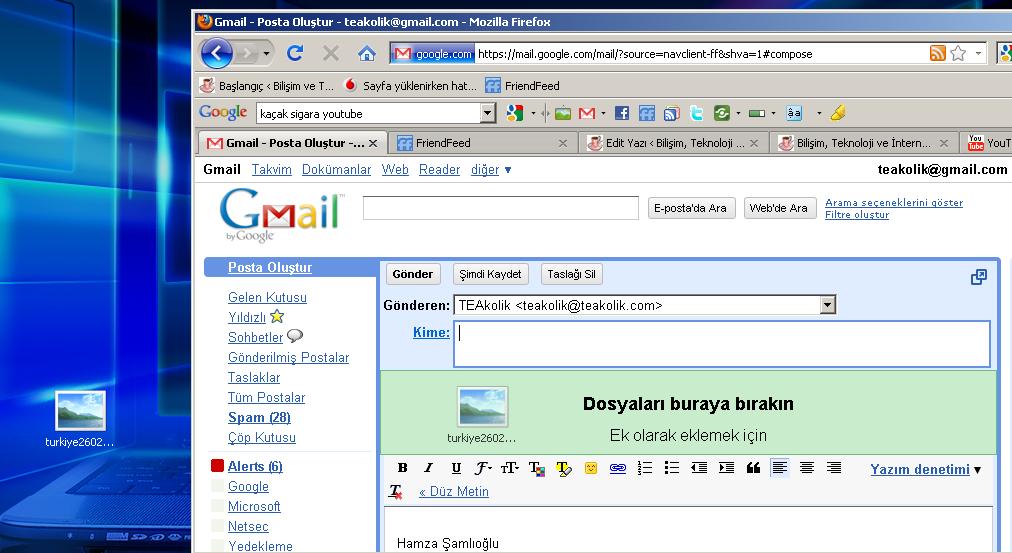Image resolution: width=1012 pixels, height=553 pixels.
Task: Expand the diğer services dropdown
Action: [x=491, y=170]
